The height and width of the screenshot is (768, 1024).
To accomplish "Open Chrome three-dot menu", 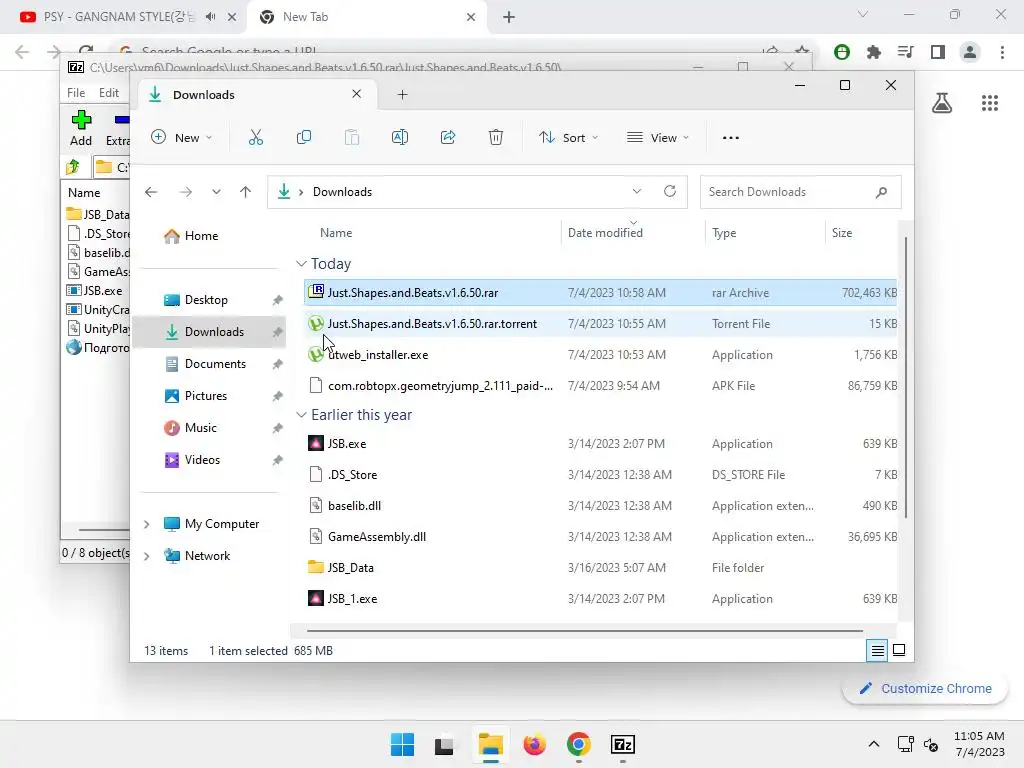I will point(1002,52).
